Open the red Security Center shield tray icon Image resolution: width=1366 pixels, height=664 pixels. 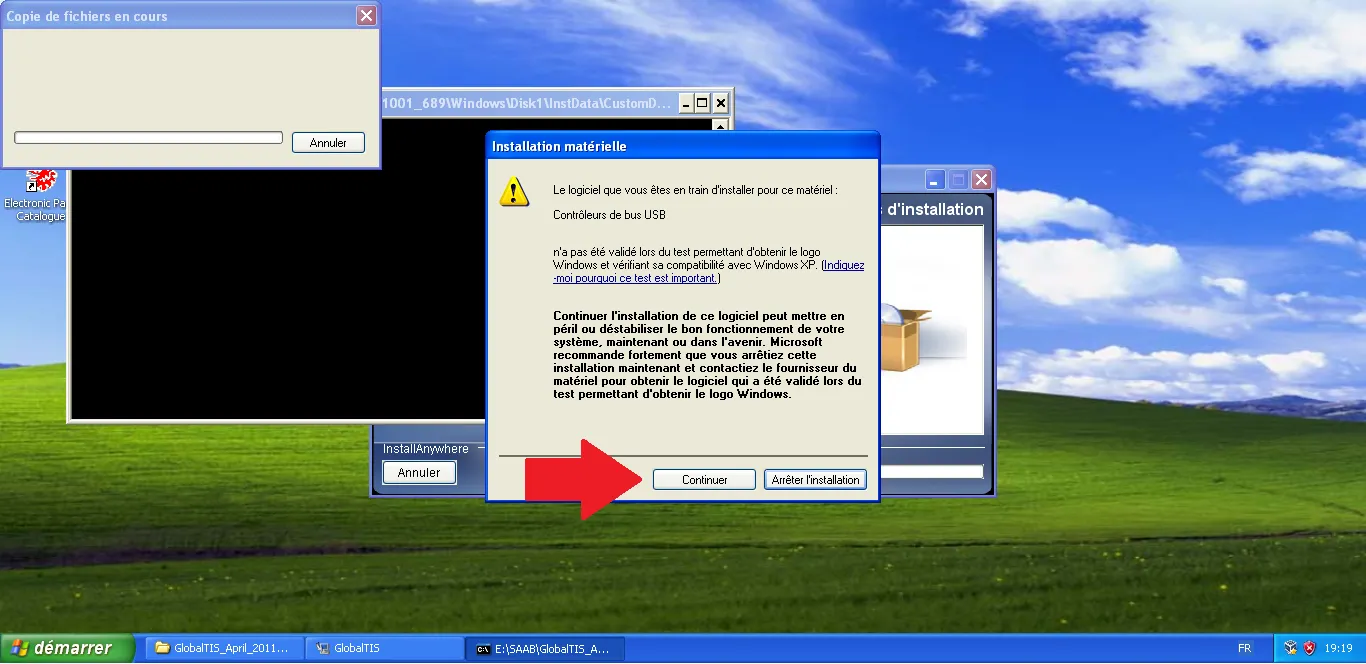click(x=1307, y=648)
